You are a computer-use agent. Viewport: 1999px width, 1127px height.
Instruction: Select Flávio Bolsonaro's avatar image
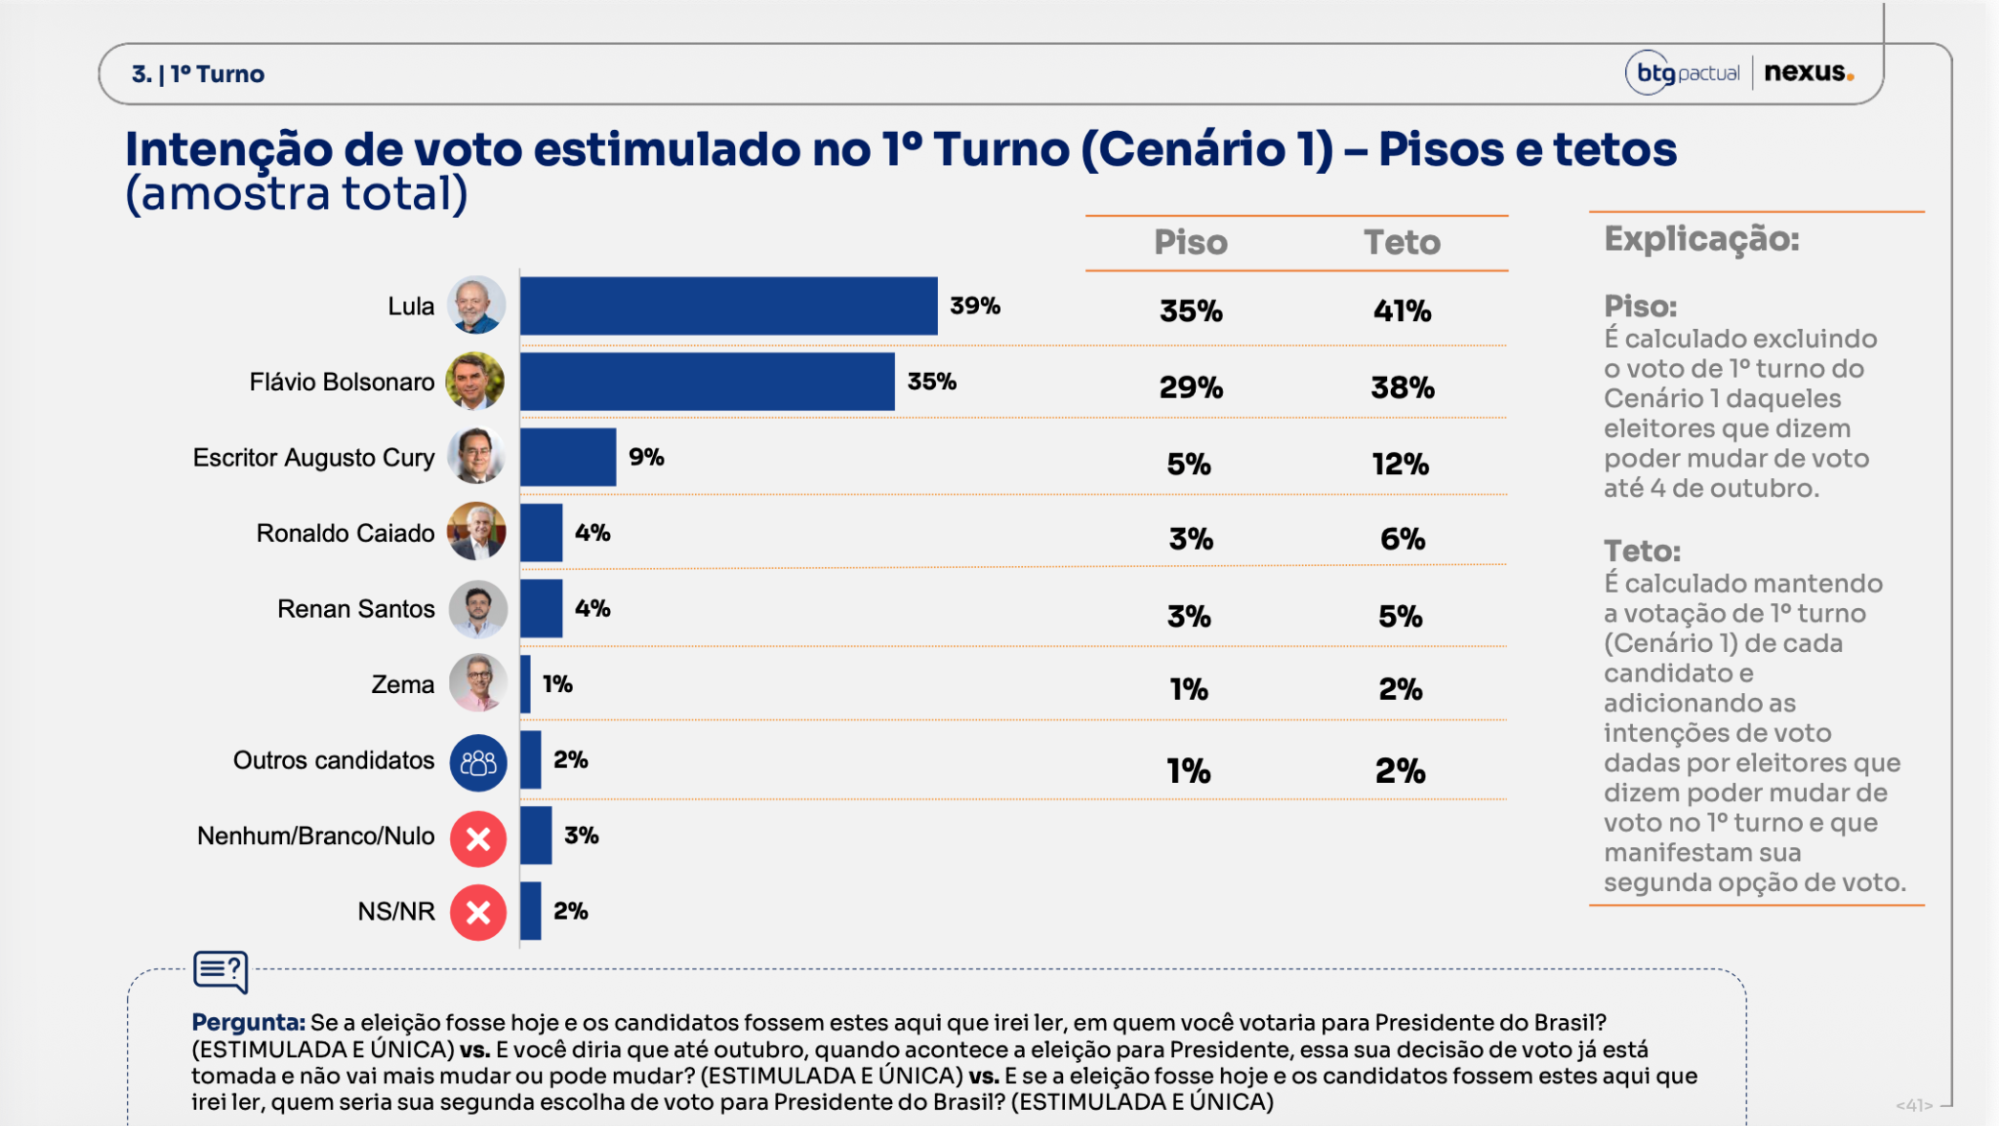tap(476, 381)
